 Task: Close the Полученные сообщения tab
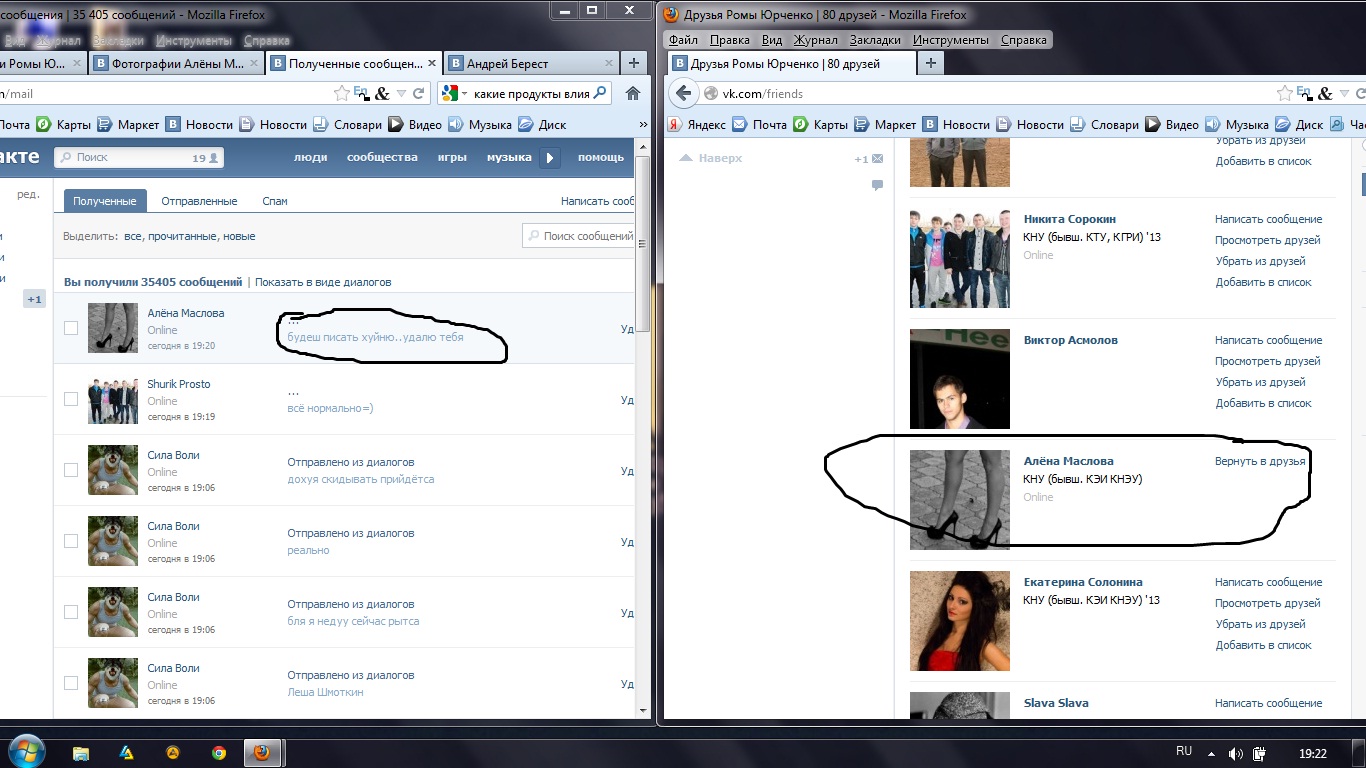click(x=432, y=63)
